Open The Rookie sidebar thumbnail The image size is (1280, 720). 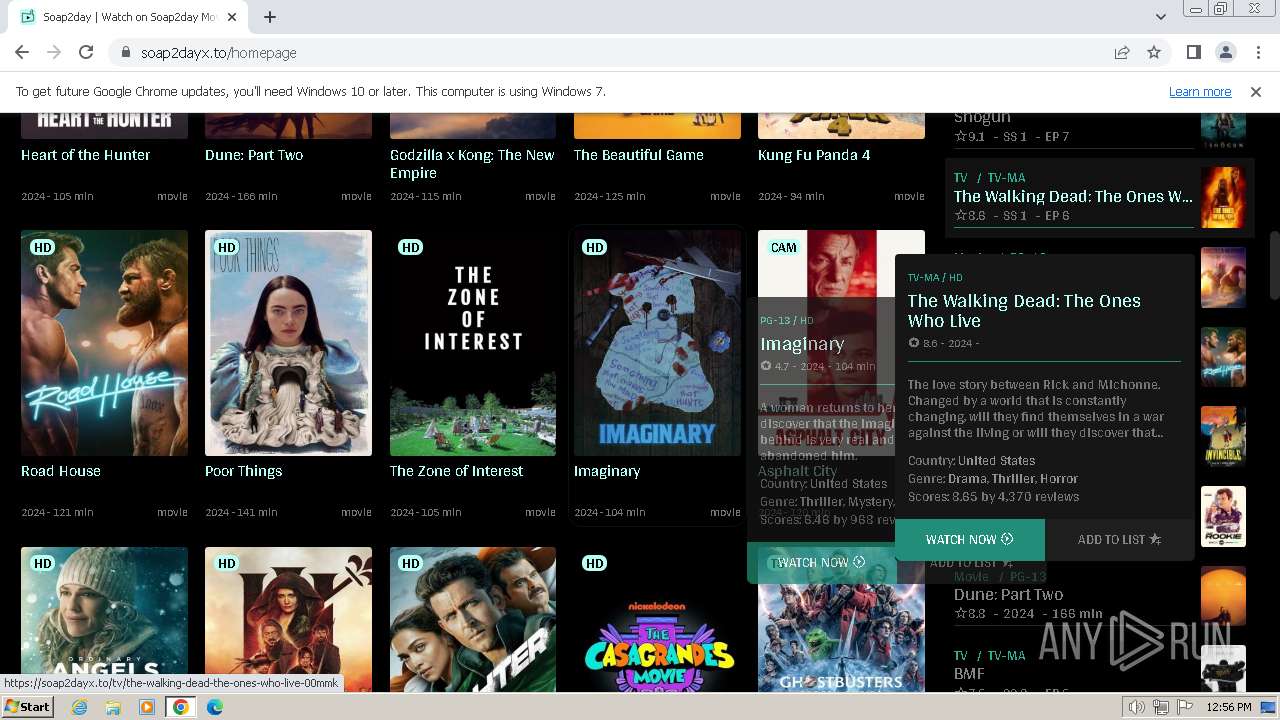pos(1223,516)
